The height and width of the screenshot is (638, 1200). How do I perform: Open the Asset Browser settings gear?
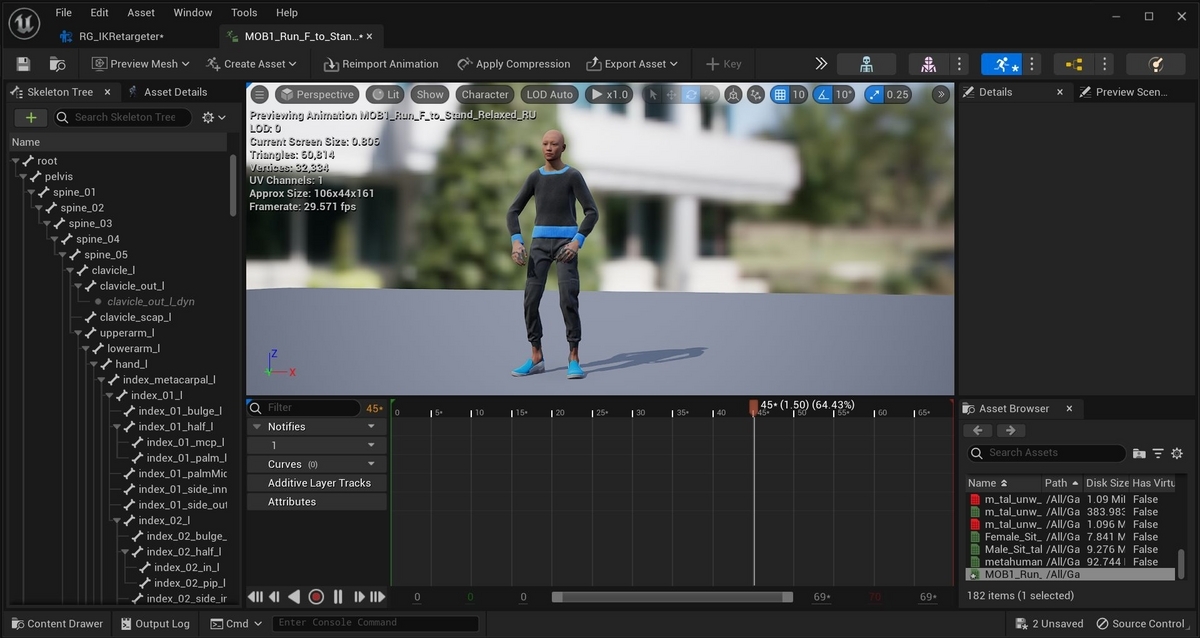[1177, 453]
